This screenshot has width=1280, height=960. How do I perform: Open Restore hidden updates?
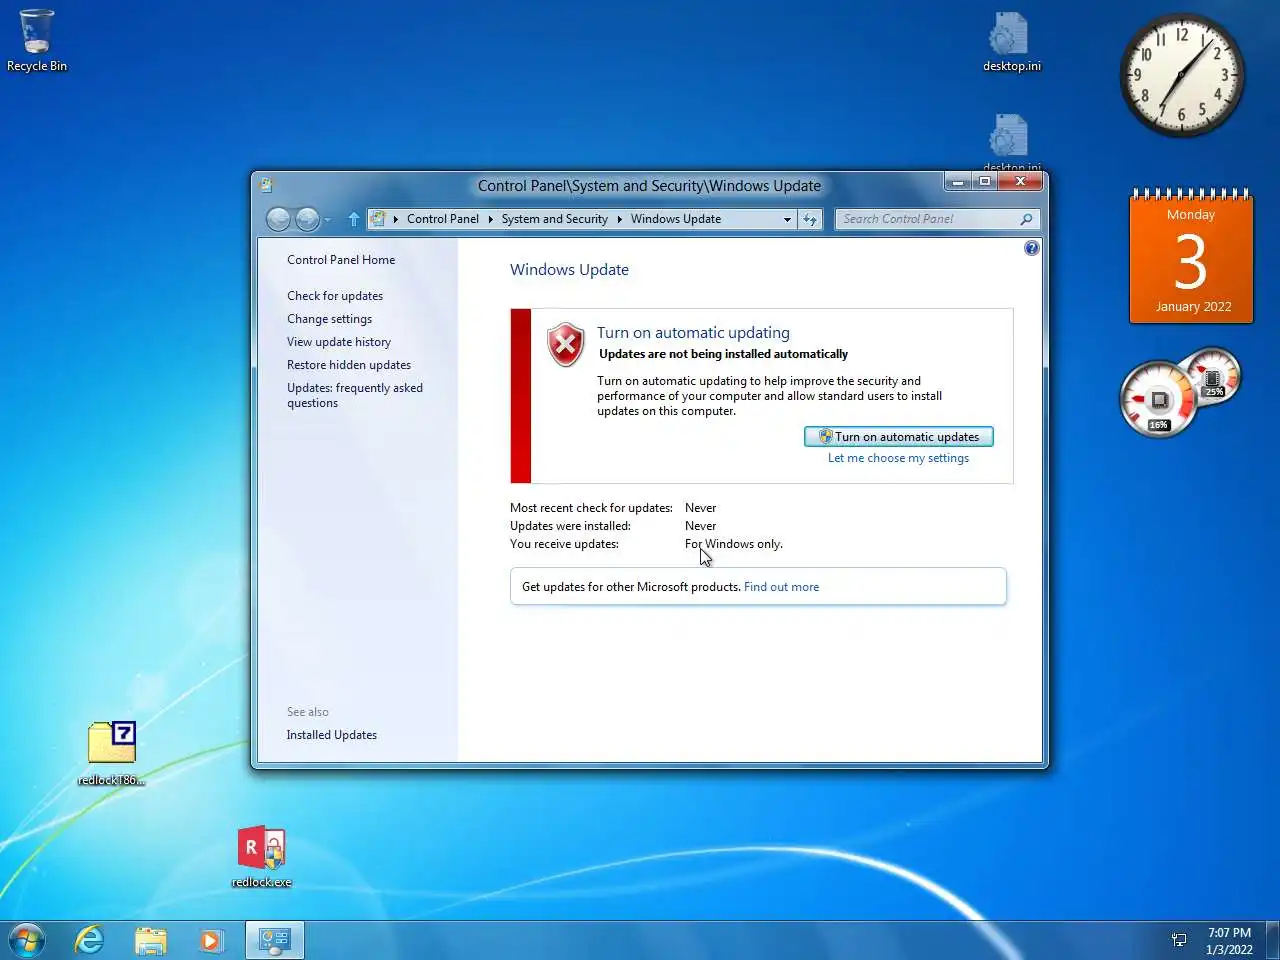point(349,365)
